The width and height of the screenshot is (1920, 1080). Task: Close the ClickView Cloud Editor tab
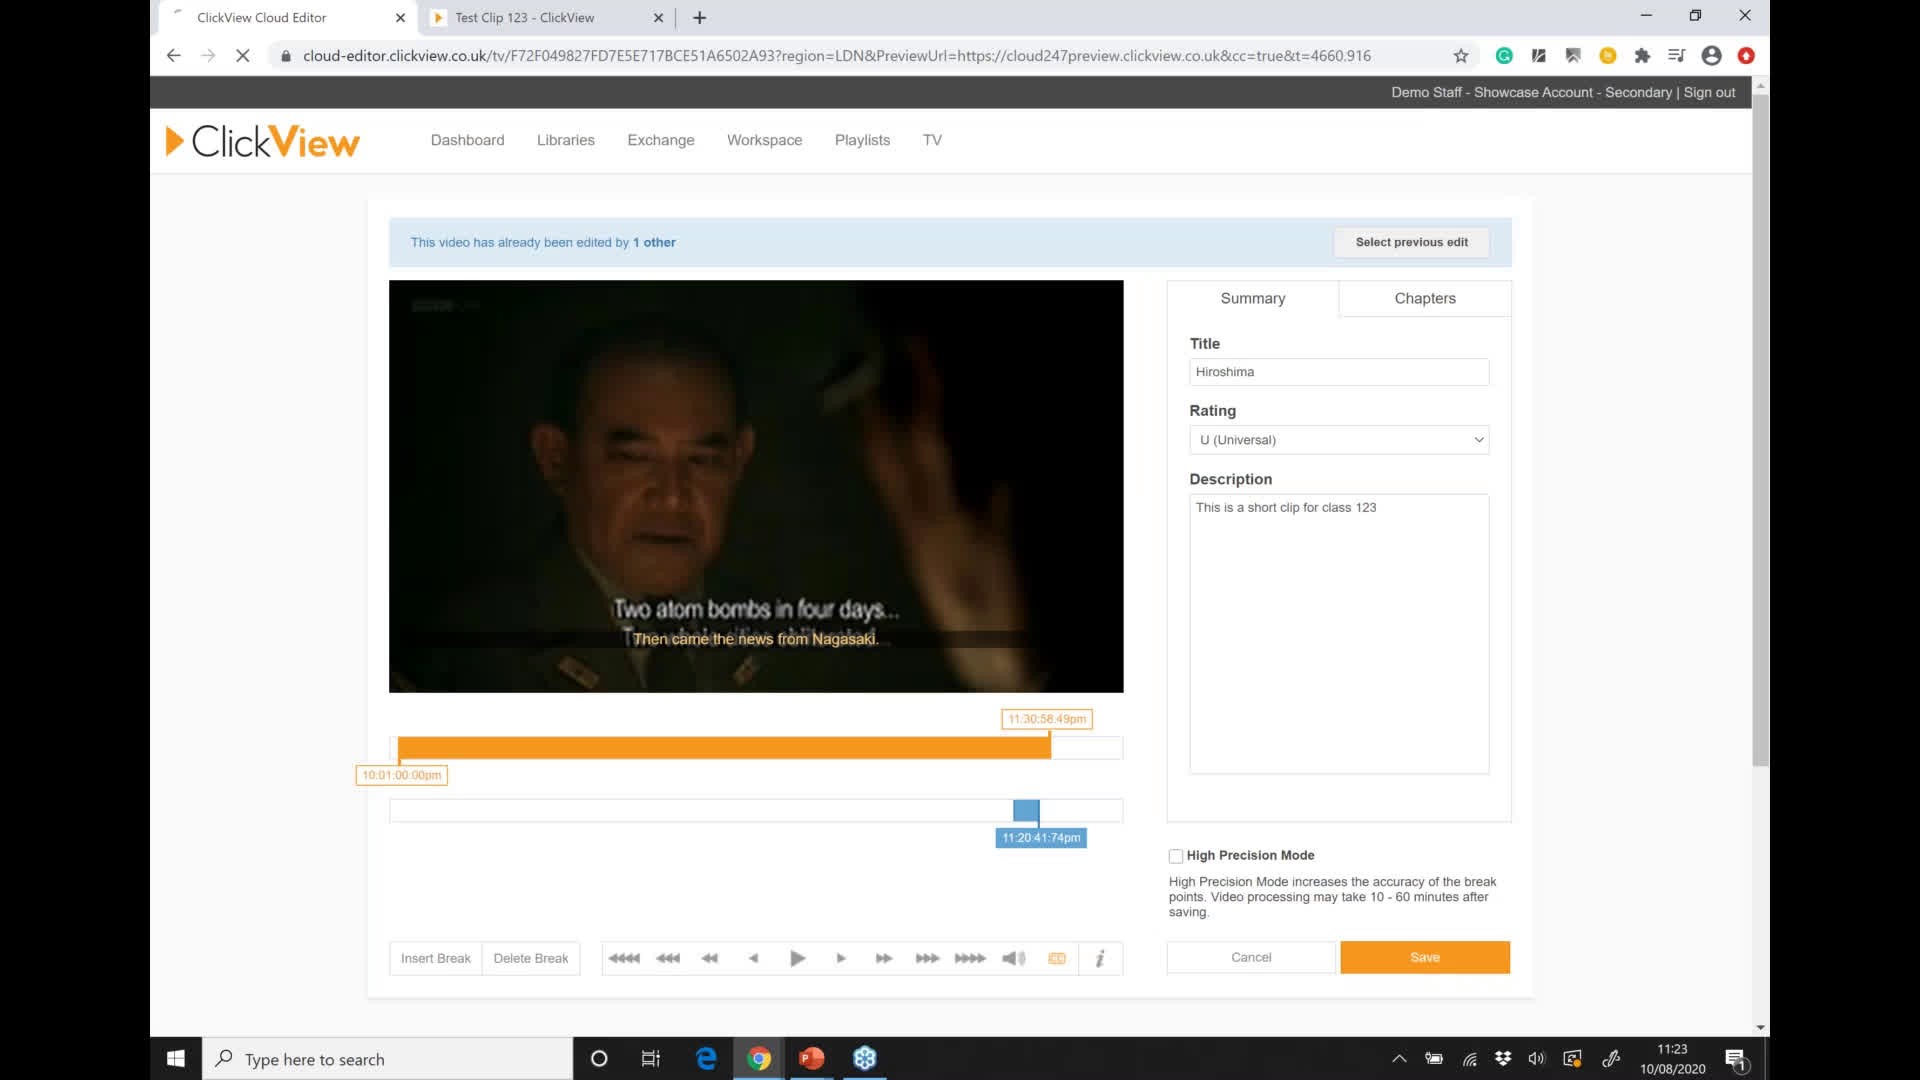(x=400, y=18)
